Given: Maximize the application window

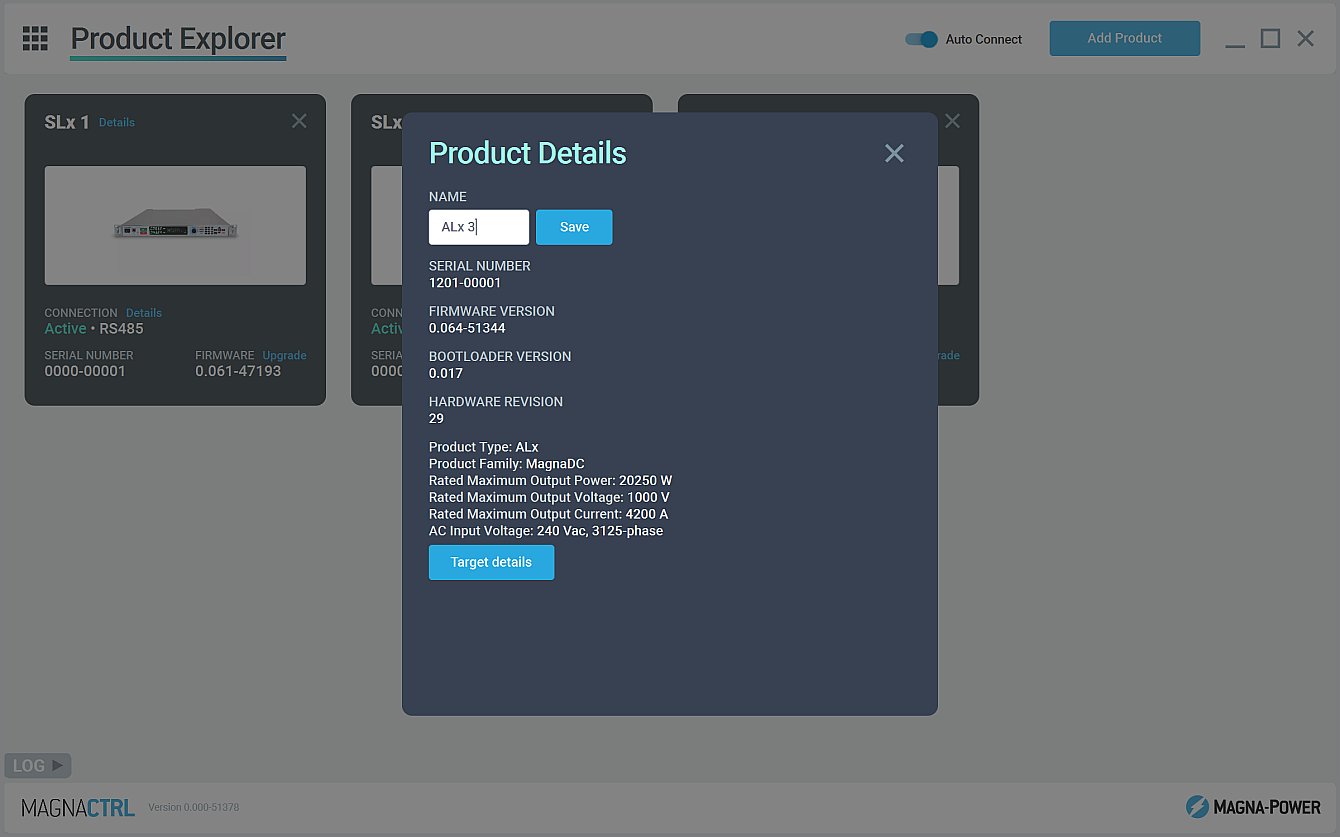Looking at the screenshot, I should point(1270,39).
